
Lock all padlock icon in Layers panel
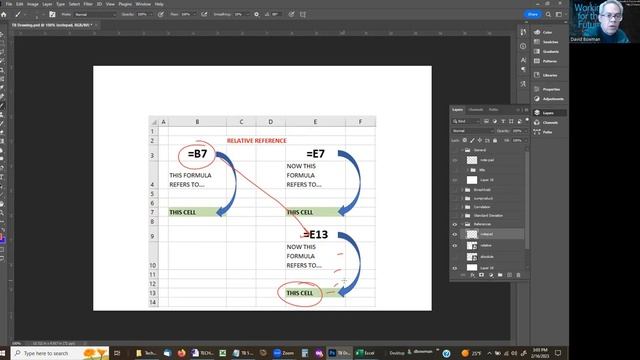(495, 140)
